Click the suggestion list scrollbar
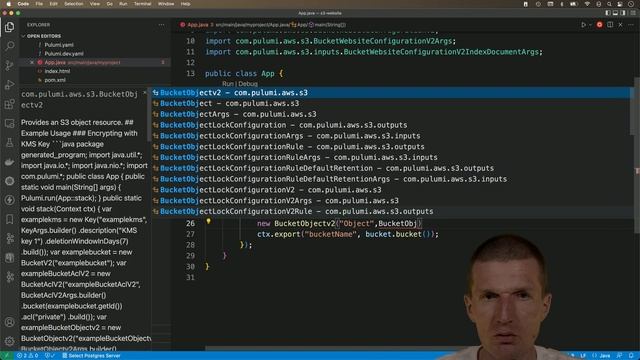The width and height of the screenshot is (640, 360). point(633,111)
